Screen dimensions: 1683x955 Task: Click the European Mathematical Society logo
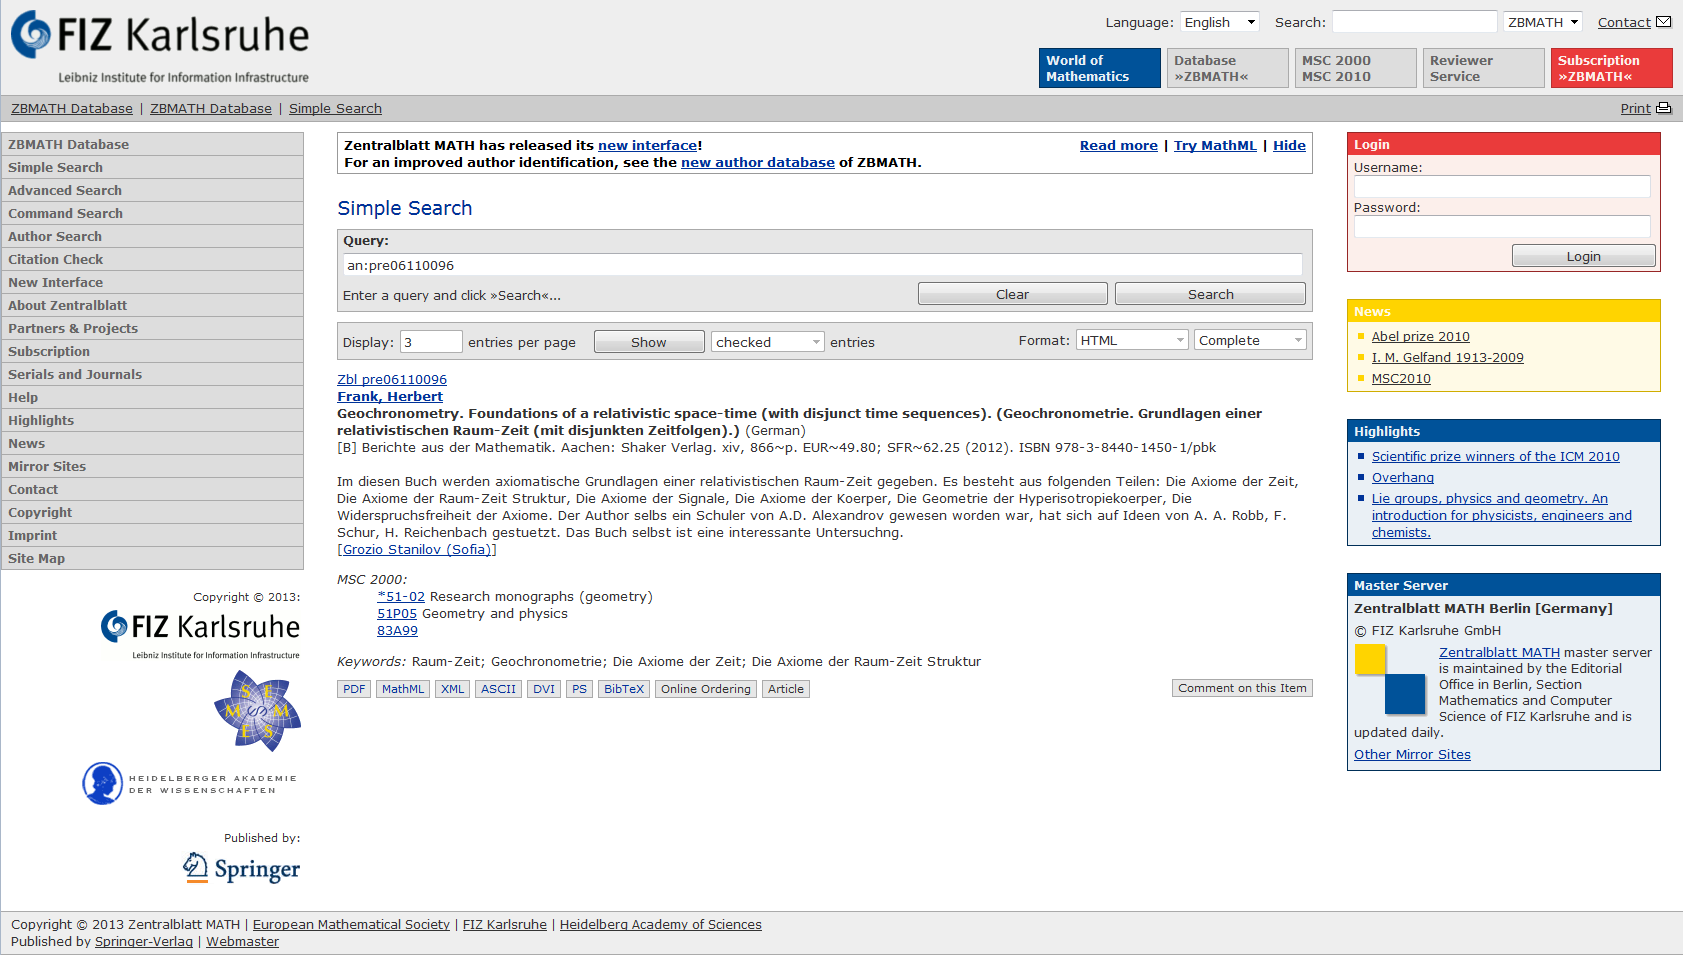coord(258,711)
